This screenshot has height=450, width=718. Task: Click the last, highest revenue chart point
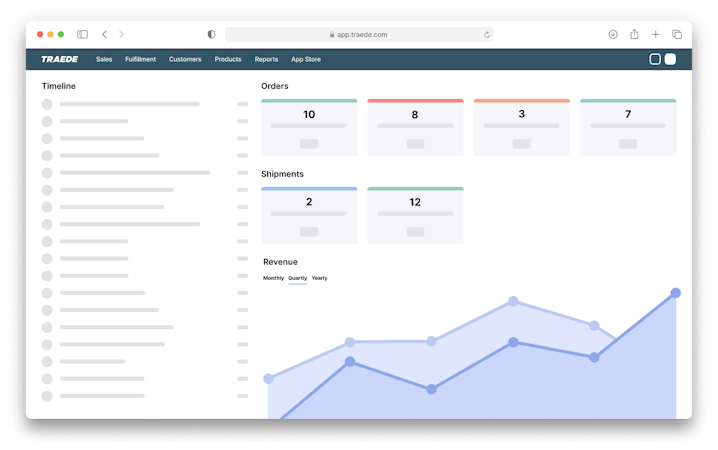point(675,293)
